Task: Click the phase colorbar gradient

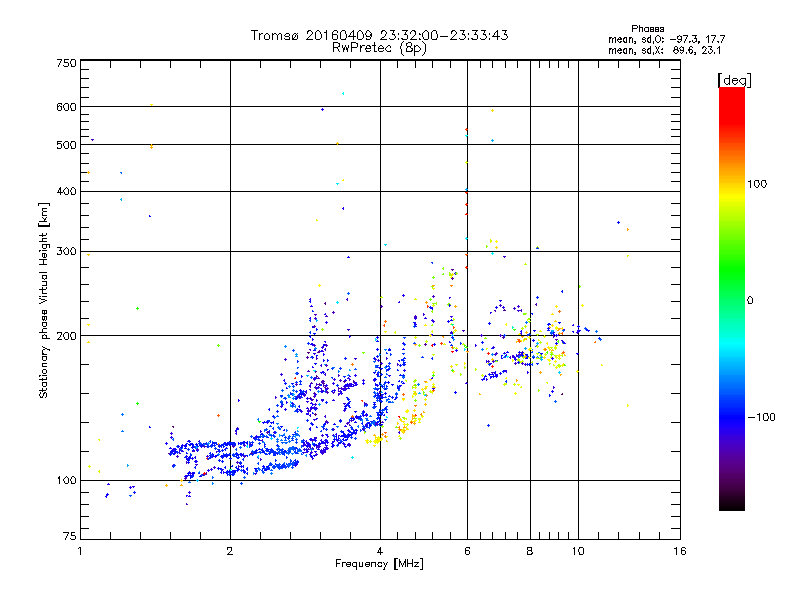Action: click(732, 298)
